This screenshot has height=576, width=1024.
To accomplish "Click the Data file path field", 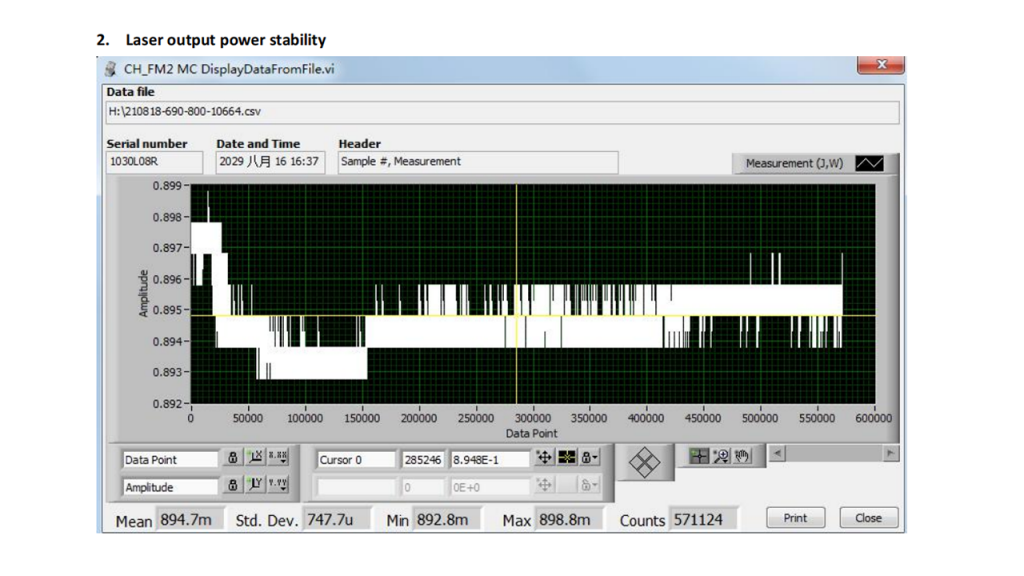I will tap(502, 112).
